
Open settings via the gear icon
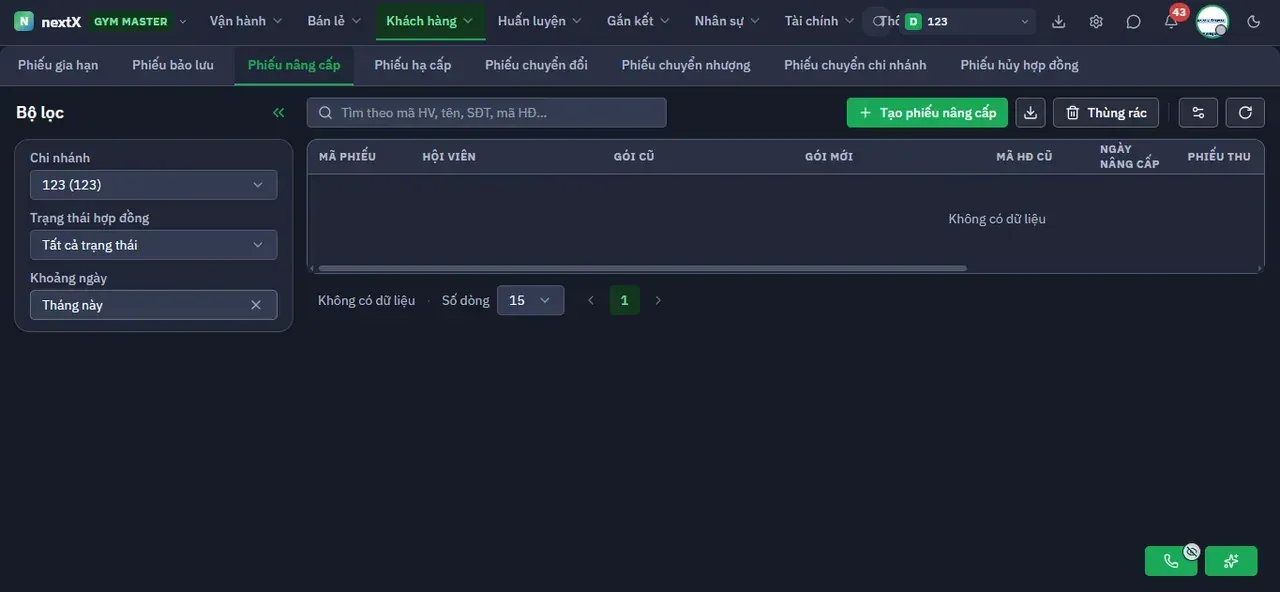[x=1096, y=21]
